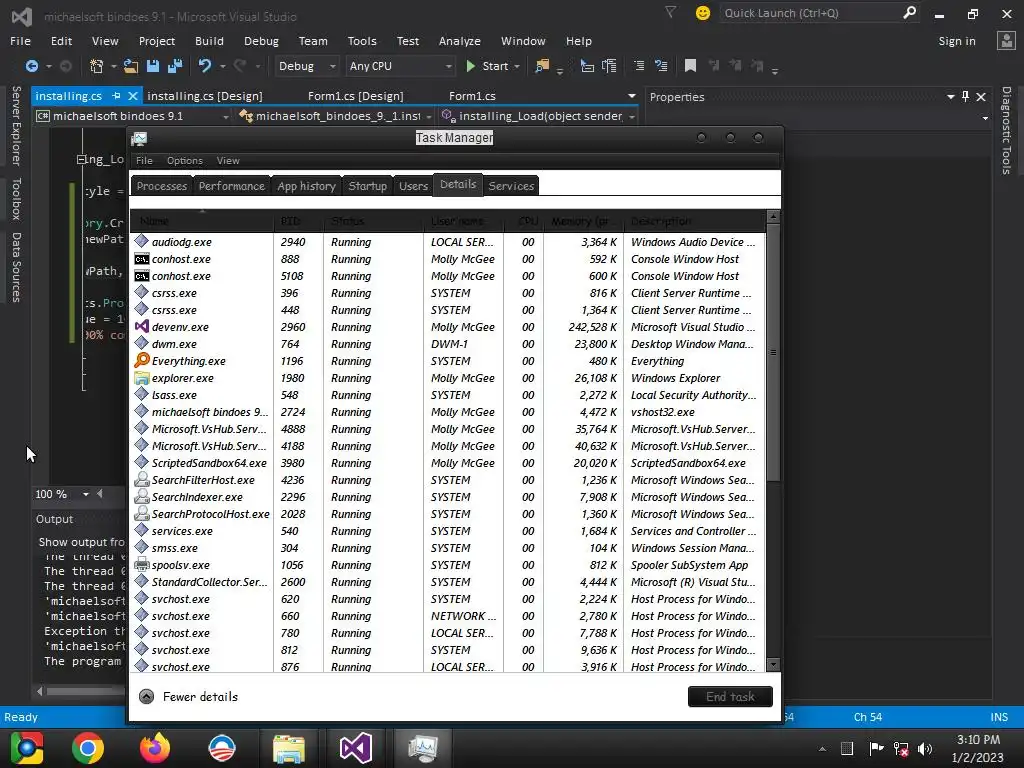1024x768 pixels.
Task: Click the volume speaker tray icon
Action: coord(925,749)
